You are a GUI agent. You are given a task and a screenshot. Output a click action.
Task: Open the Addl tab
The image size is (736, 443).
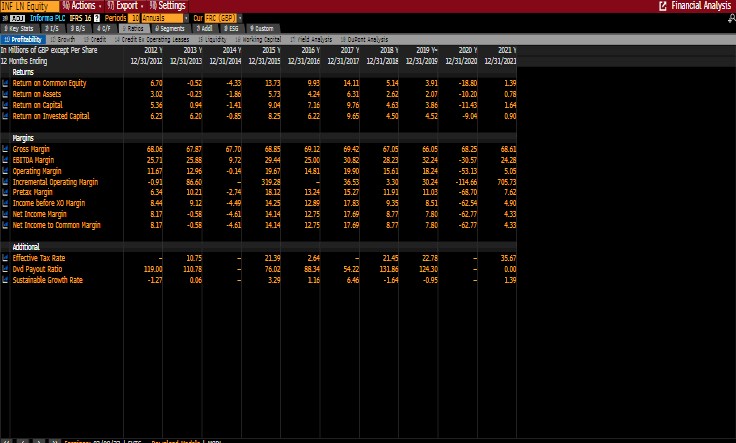(205, 29)
